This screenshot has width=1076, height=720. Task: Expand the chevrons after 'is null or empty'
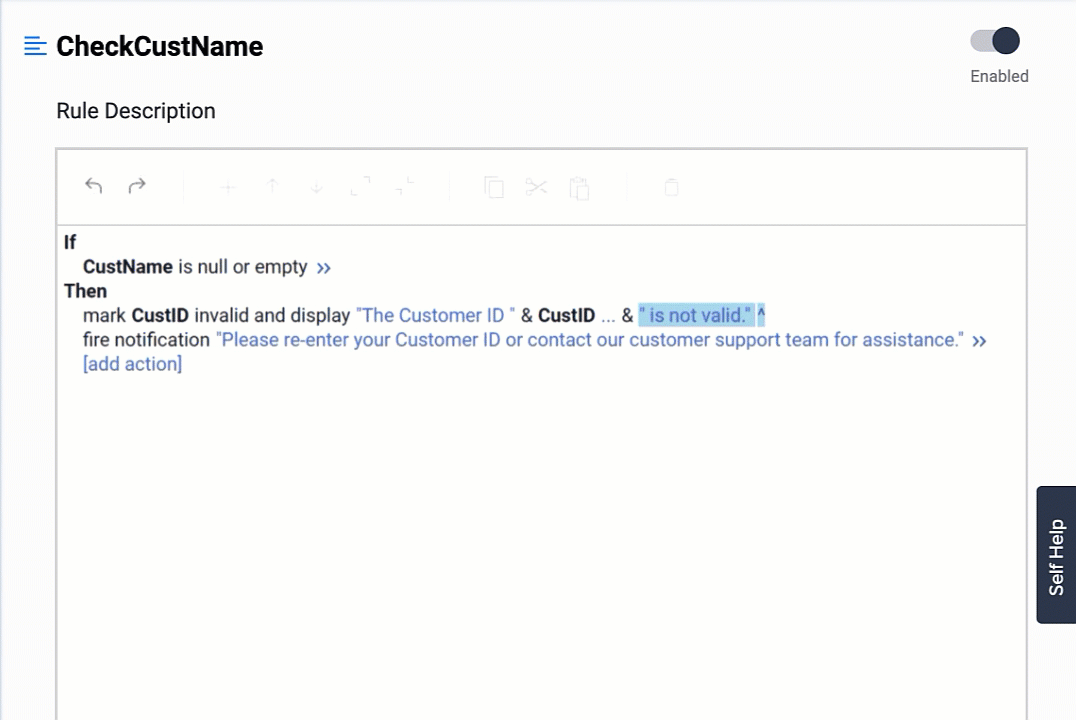click(x=323, y=268)
